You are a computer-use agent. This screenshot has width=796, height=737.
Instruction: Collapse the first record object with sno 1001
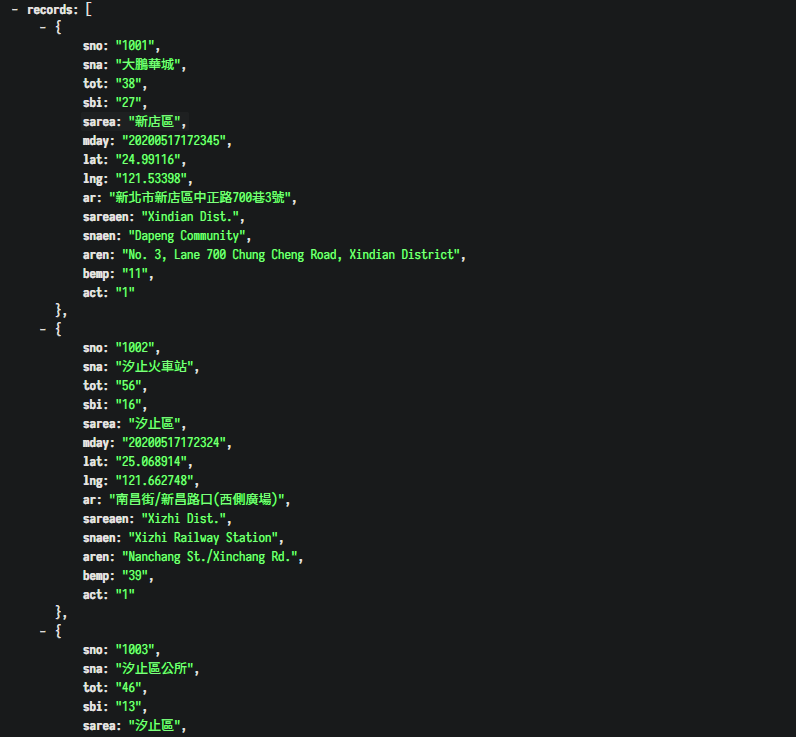click(x=43, y=27)
